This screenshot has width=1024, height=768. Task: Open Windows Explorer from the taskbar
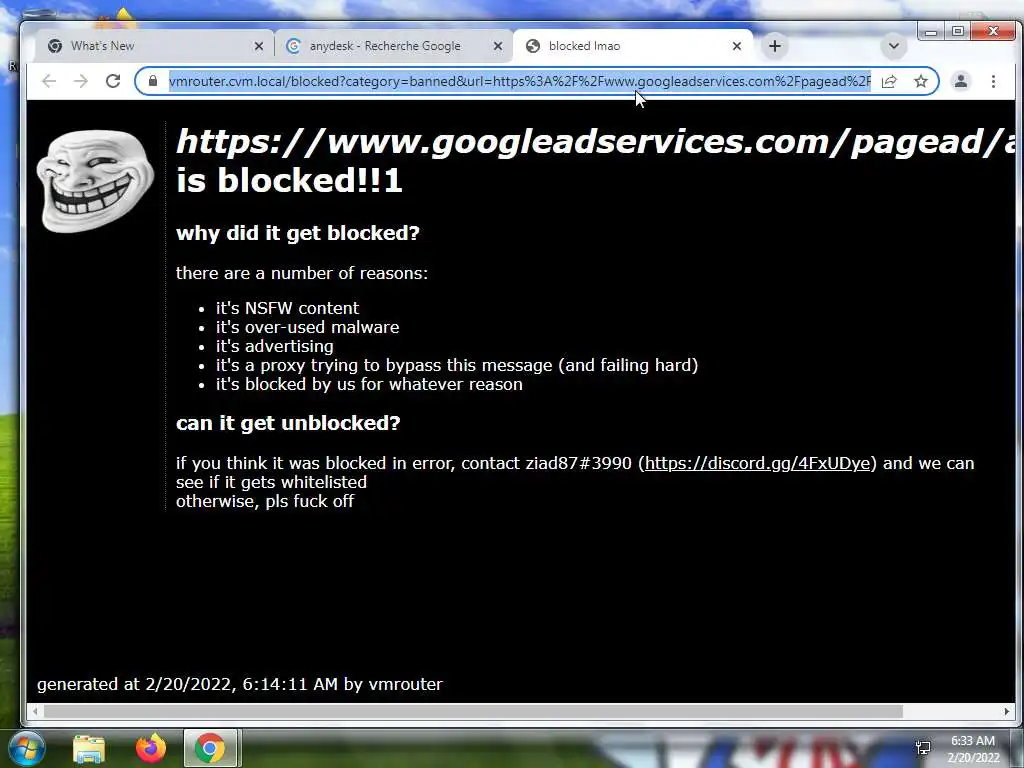coord(89,749)
